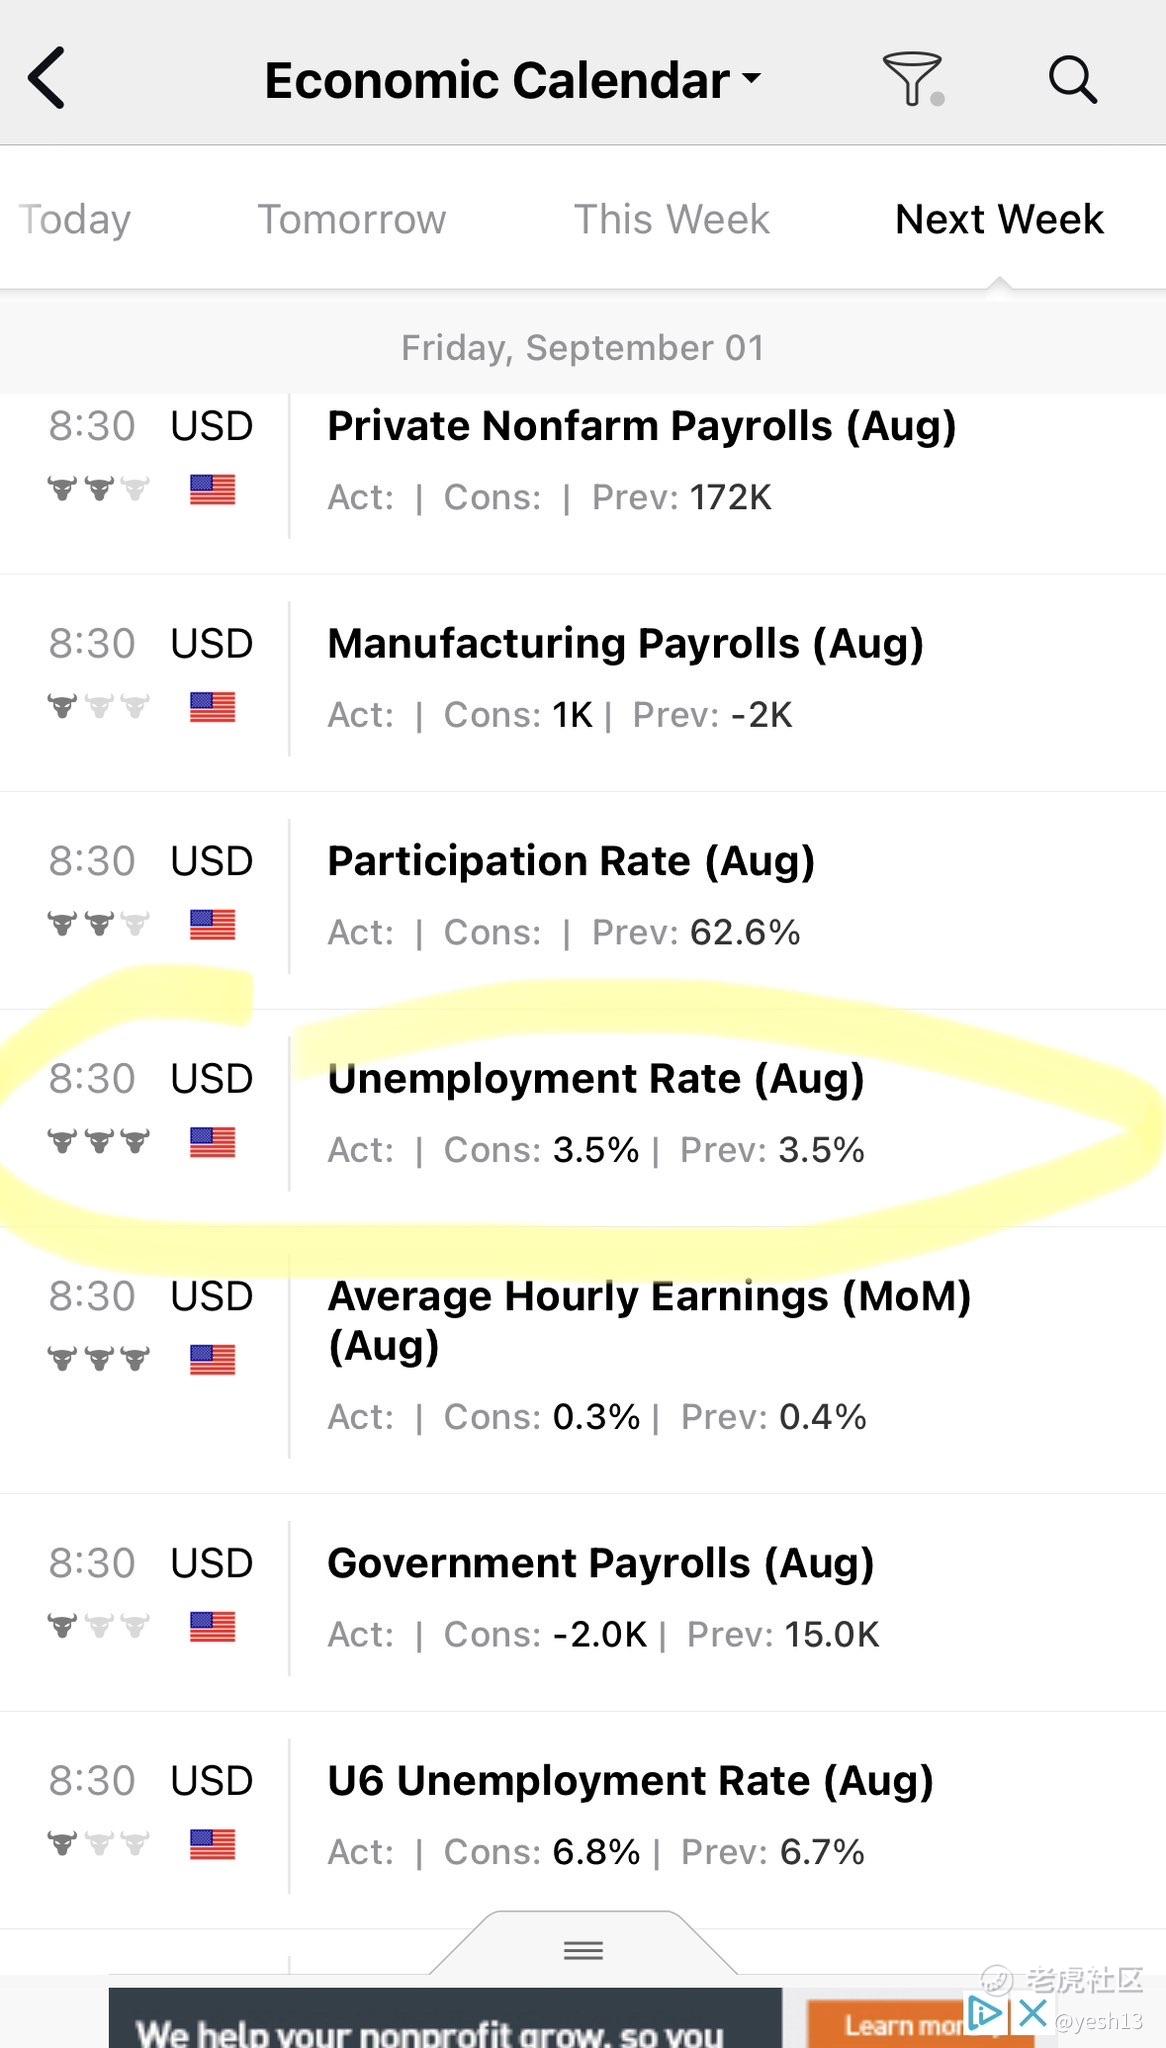Tap the back arrow icon

[46, 78]
